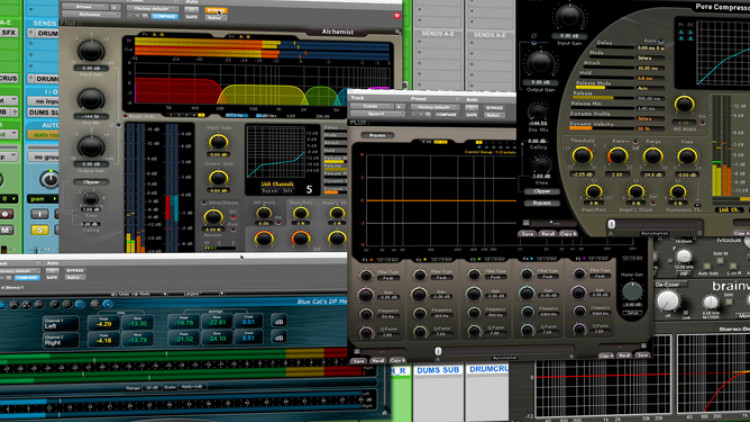The height and width of the screenshot is (422, 750).
Task: Click Copy A at Epure bottom right
Action: pyautogui.click(x=606, y=356)
